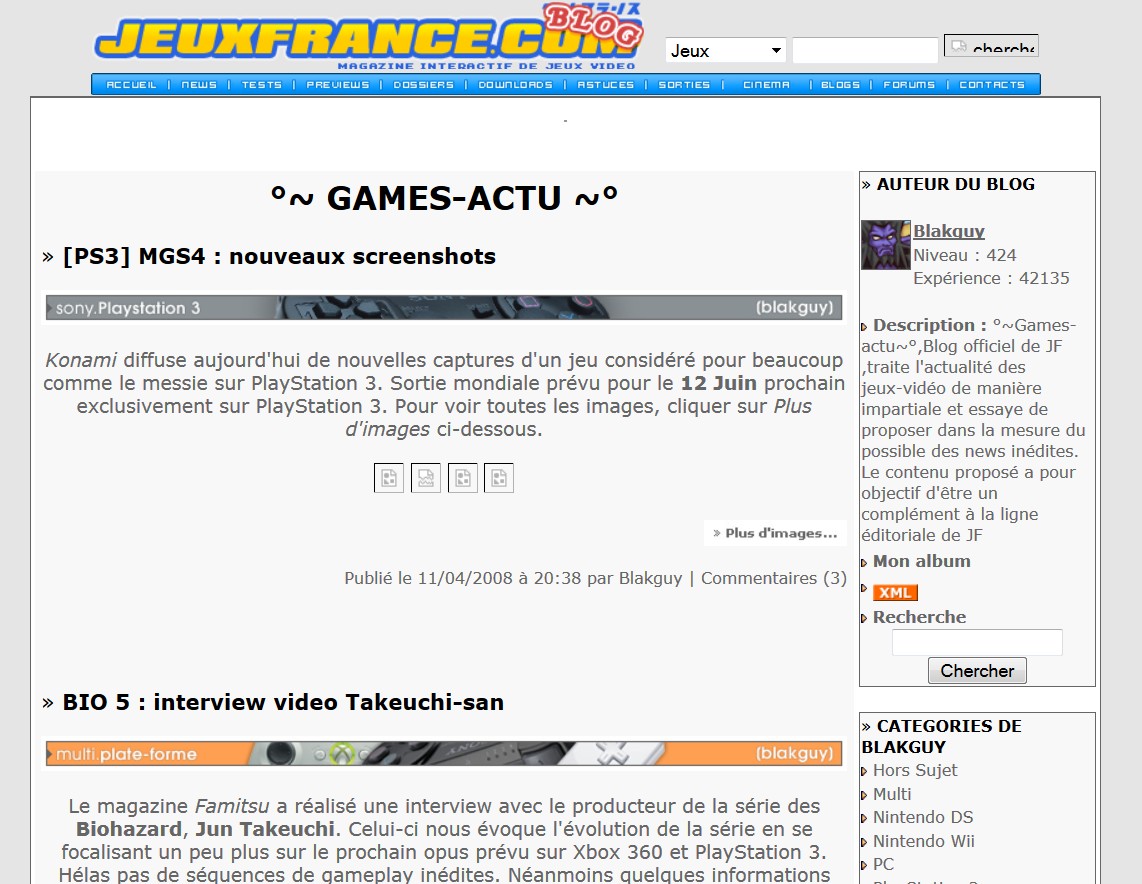1142x884 pixels.
Task: Select the Nintendo DS category
Action: tap(923, 817)
